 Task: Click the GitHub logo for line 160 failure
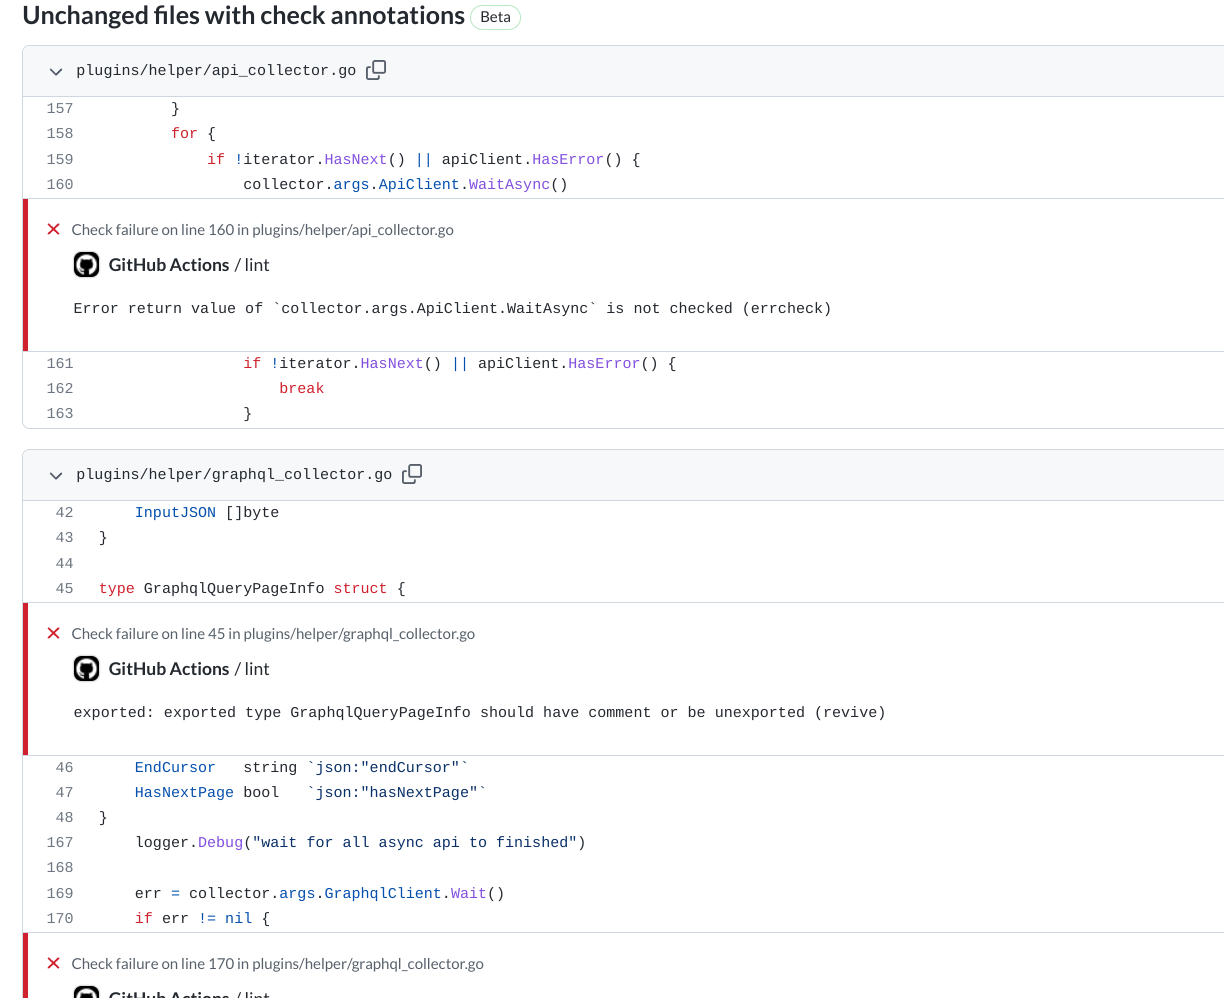87,265
